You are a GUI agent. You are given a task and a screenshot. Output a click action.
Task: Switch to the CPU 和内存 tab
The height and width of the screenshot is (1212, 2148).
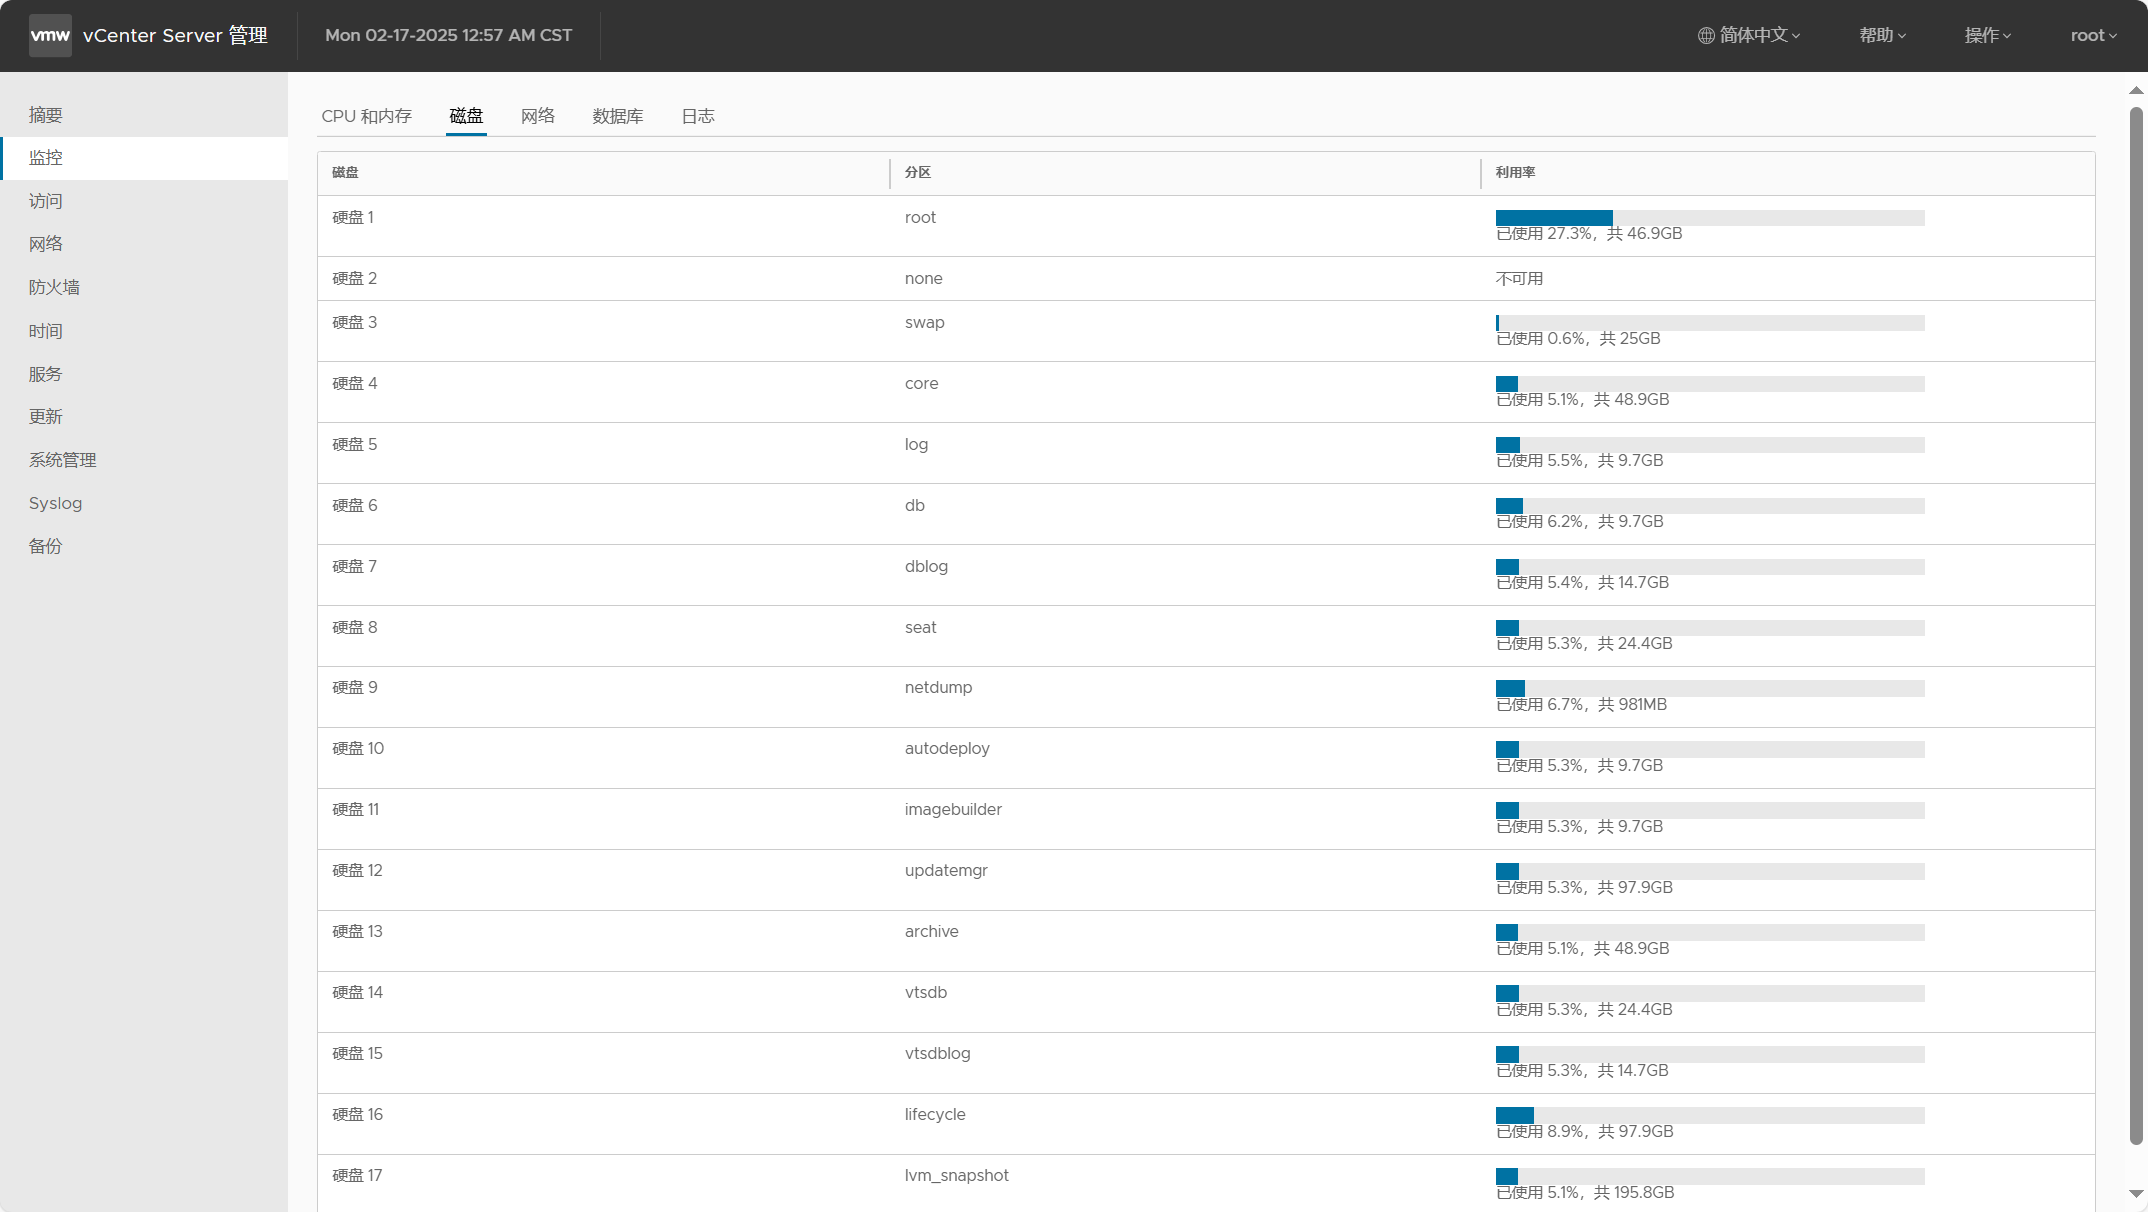(x=367, y=116)
